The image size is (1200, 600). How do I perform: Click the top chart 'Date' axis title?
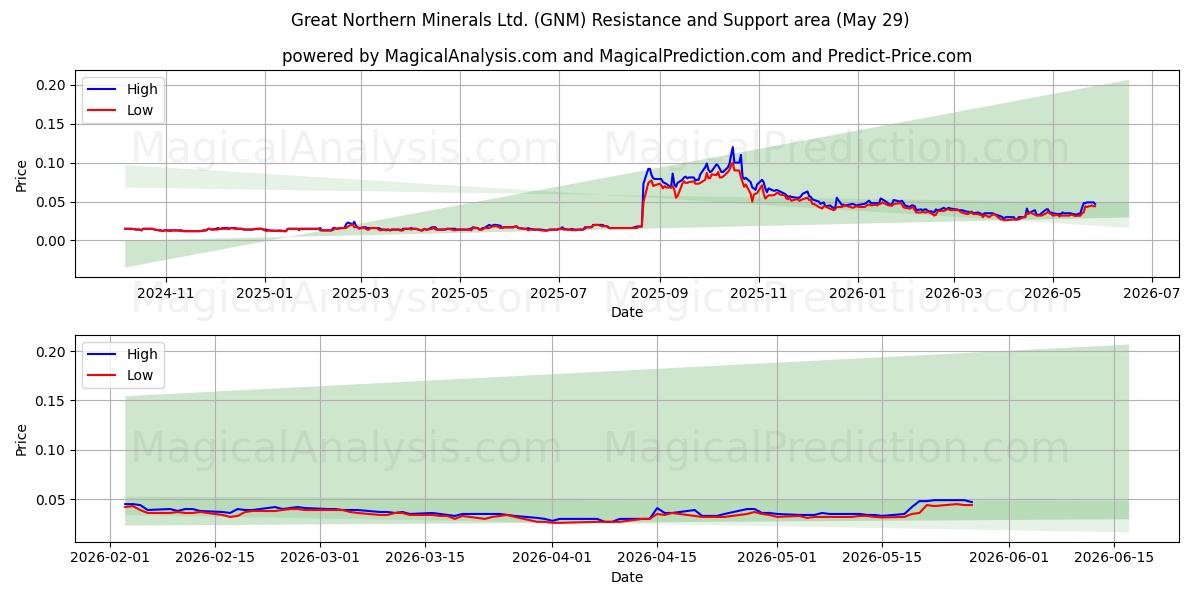pyautogui.click(x=627, y=312)
